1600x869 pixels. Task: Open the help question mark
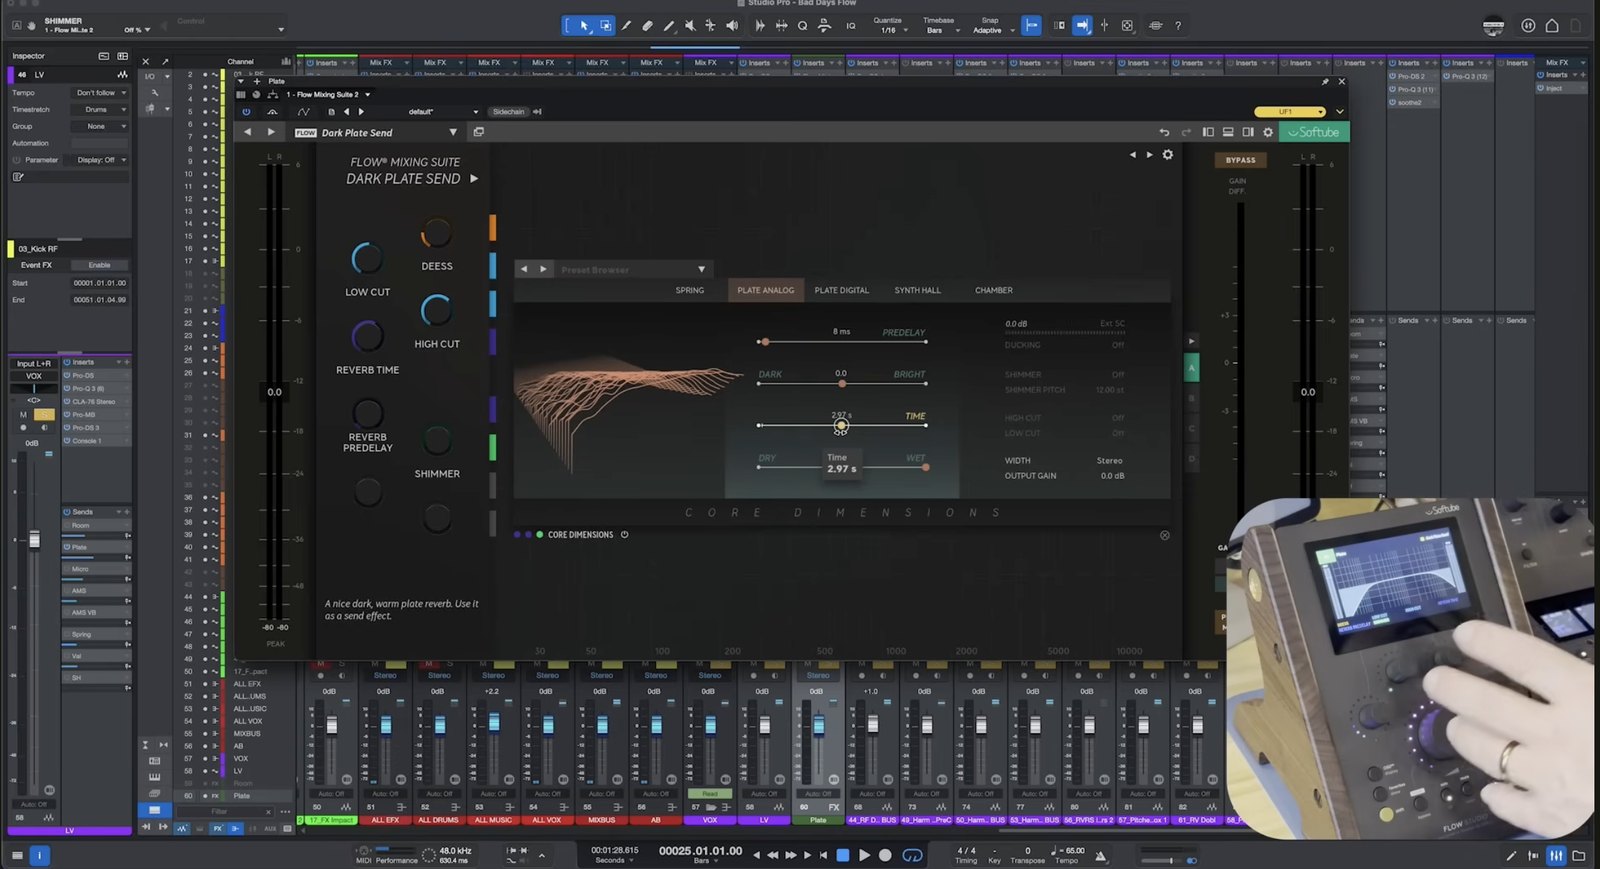[x=1178, y=26]
